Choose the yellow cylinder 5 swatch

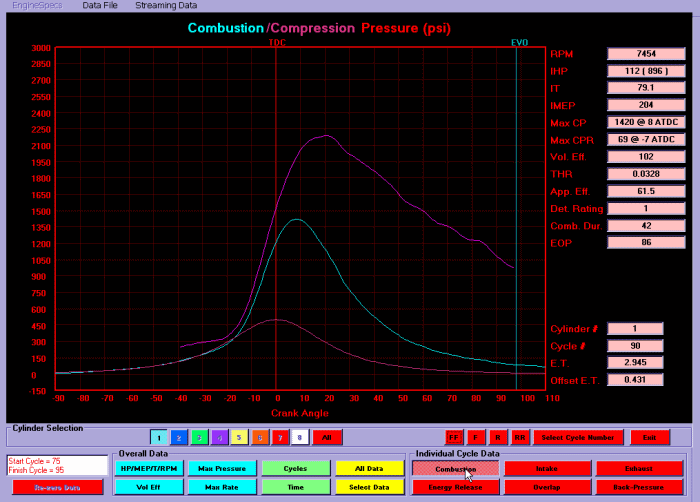238,437
